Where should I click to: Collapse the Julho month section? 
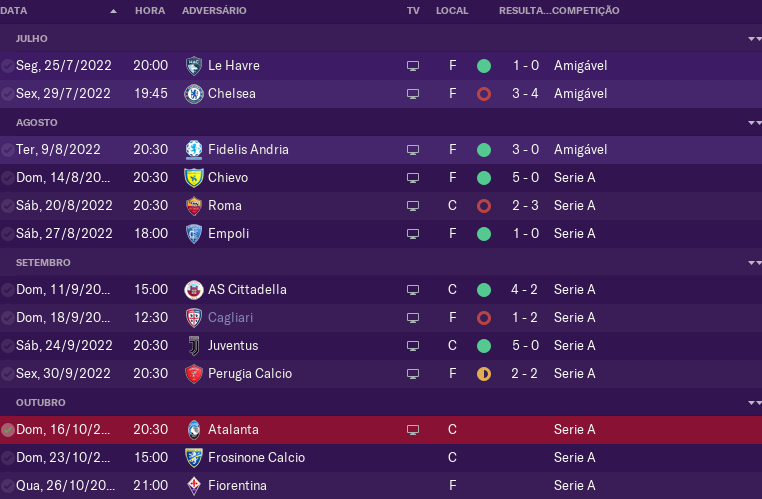pos(754,39)
